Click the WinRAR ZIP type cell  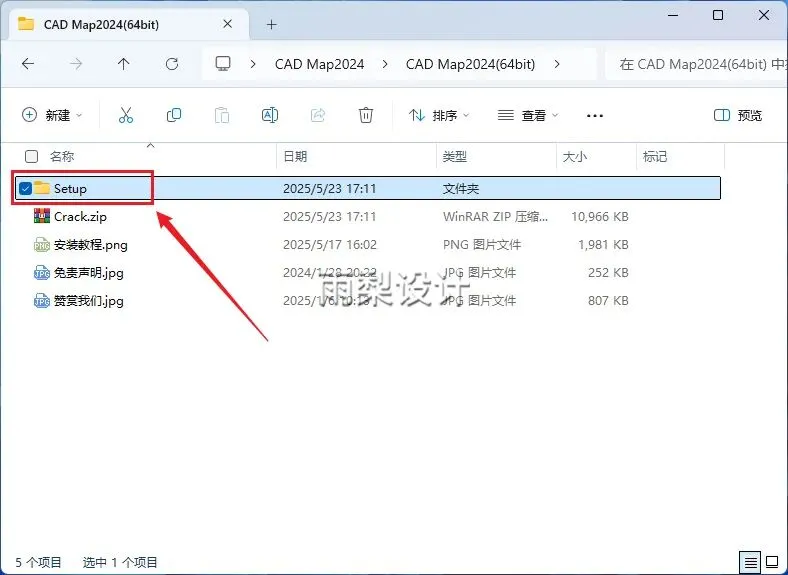pyautogui.click(x=496, y=217)
